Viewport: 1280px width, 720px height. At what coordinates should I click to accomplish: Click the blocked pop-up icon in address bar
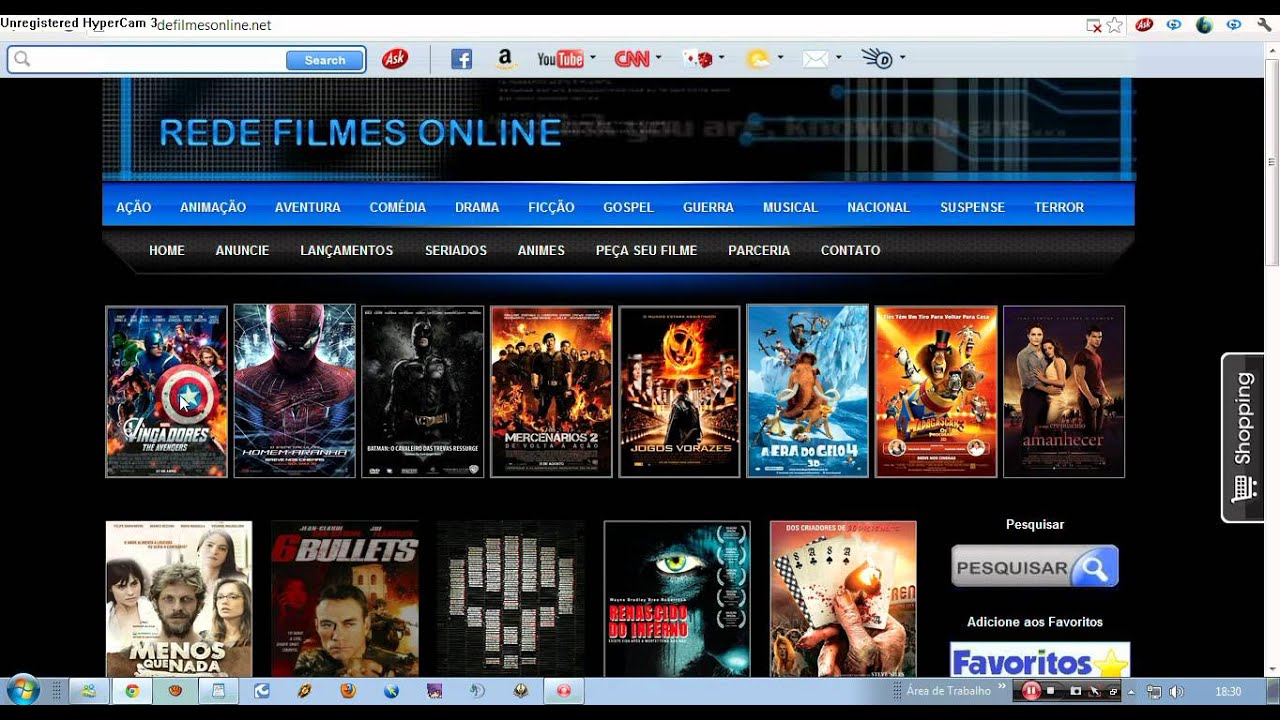click(1094, 26)
